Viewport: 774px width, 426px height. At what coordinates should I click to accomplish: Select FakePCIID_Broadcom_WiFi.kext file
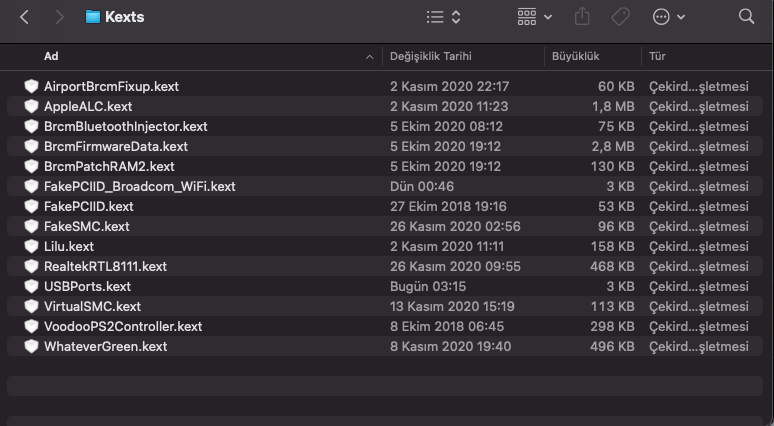click(139, 186)
